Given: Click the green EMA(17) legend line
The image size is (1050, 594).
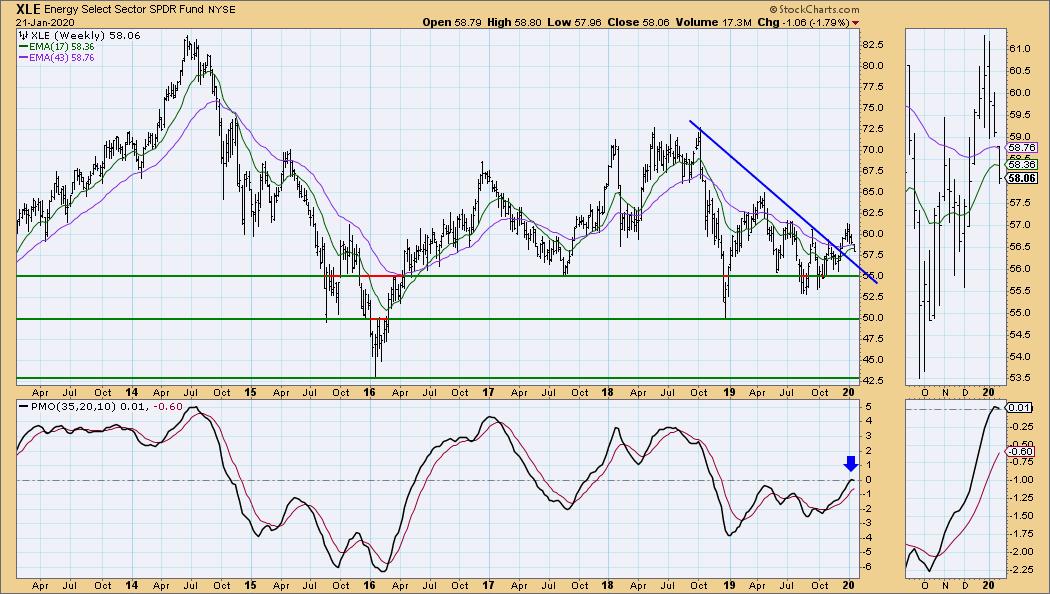Looking at the screenshot, I should (23, 47).
